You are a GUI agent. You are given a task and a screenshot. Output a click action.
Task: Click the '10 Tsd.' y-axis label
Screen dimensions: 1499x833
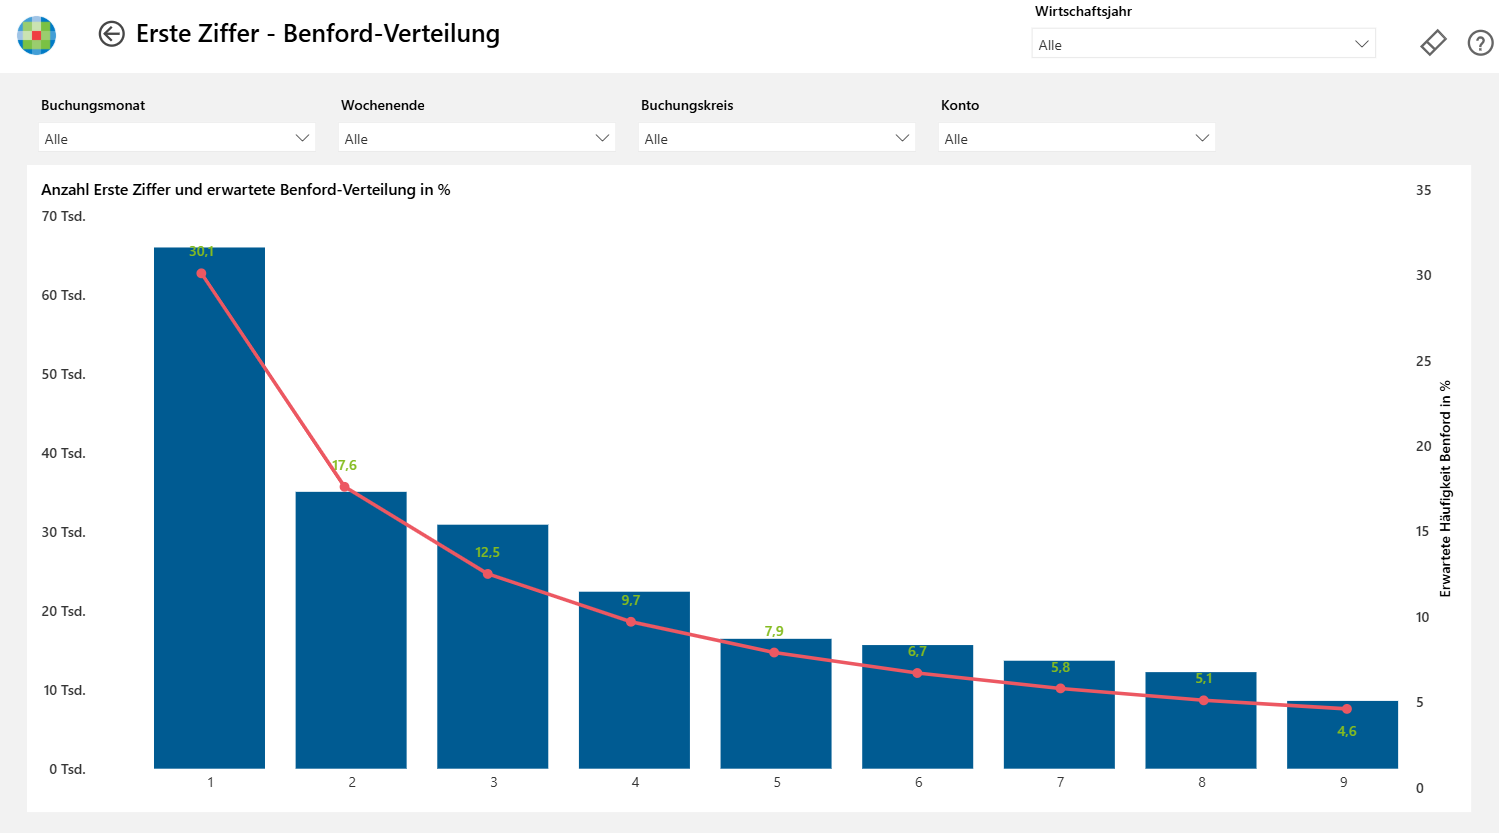tap(64, 690)
